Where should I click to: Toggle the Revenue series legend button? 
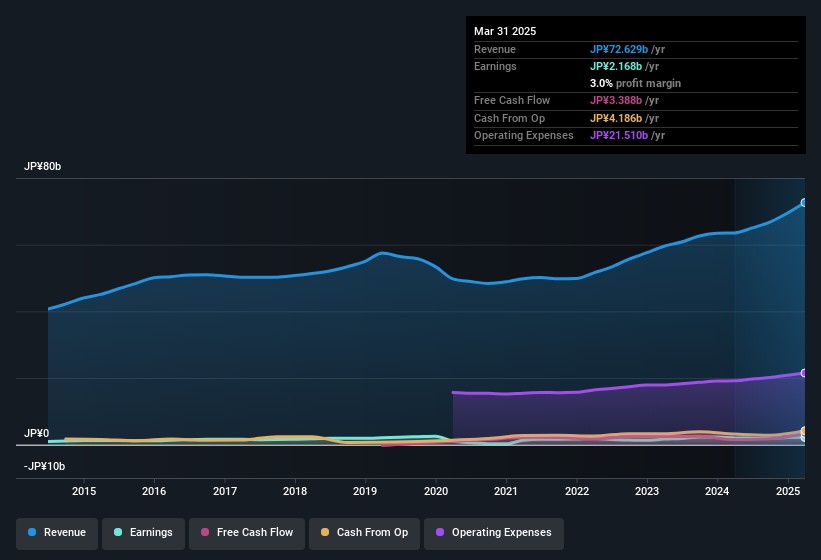click(x=58, y=532)
